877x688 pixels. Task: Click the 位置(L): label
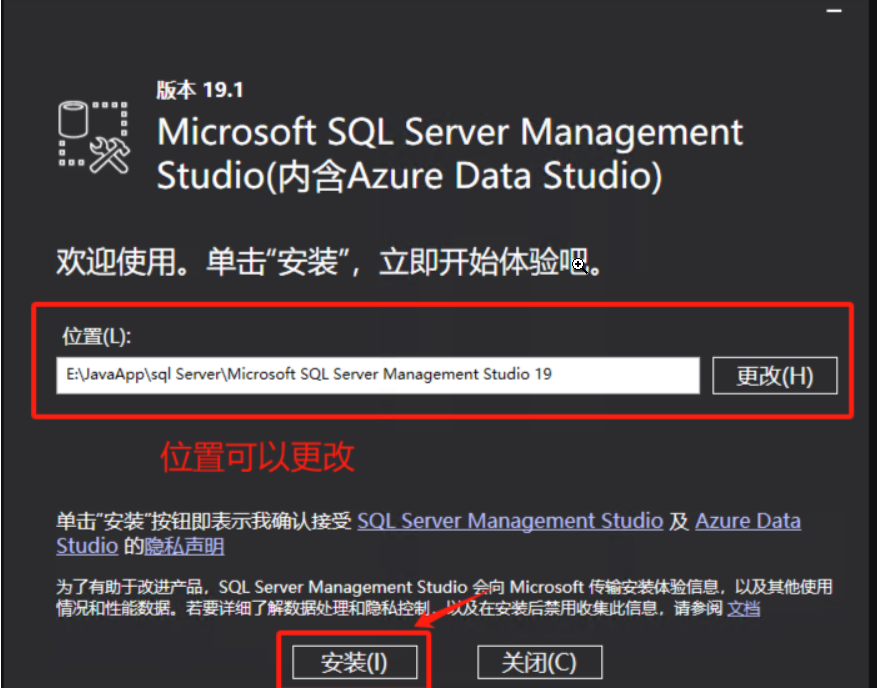(x=96, y=336)
